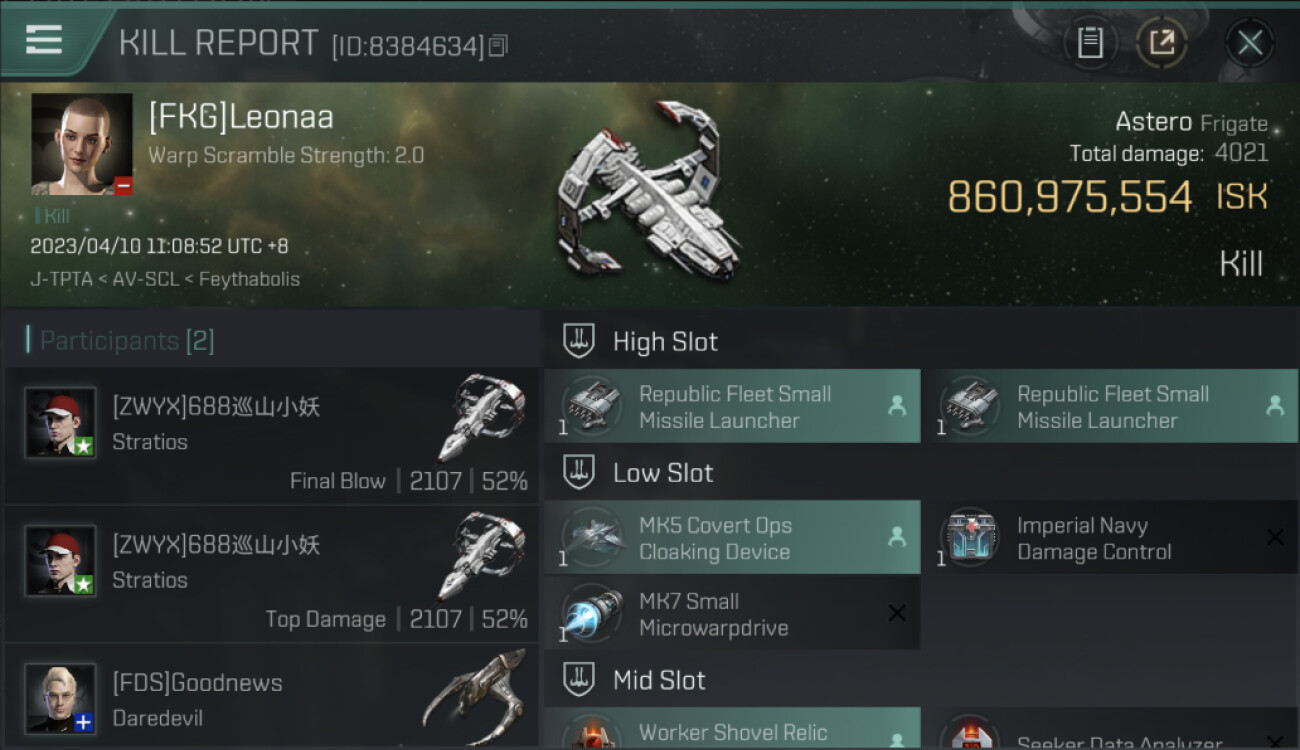The width and height of the screenshot is (1300, 750).
Task: Copy kill report ID icon
Action: click(499, 45)
